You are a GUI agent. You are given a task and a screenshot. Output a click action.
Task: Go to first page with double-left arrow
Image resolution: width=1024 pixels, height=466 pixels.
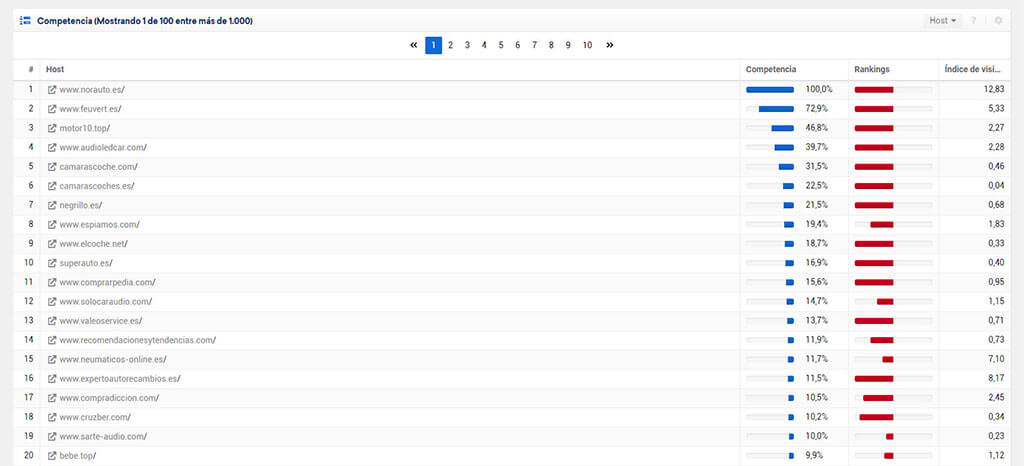pyautogui.click(x=413, y=45)
